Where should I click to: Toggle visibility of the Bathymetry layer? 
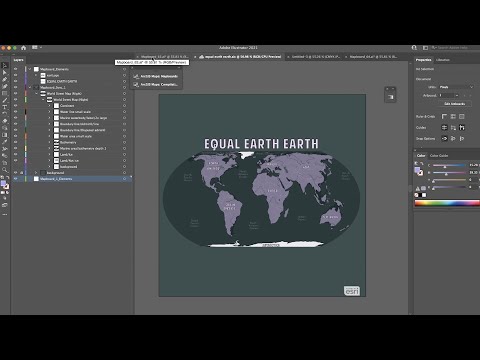click(15, 142)
